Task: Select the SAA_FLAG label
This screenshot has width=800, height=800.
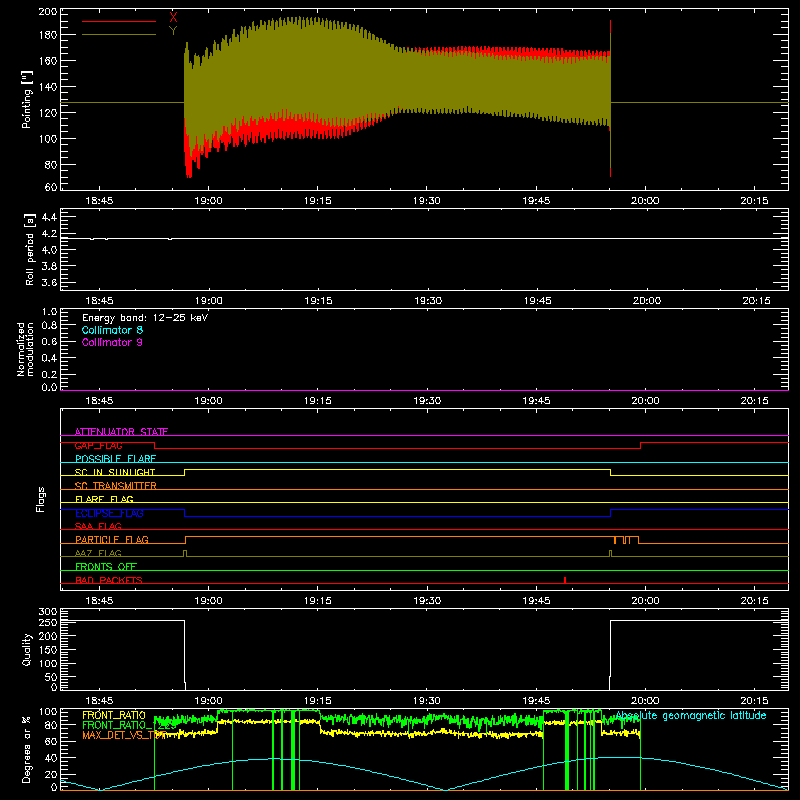Action: [x=98, y=526]
